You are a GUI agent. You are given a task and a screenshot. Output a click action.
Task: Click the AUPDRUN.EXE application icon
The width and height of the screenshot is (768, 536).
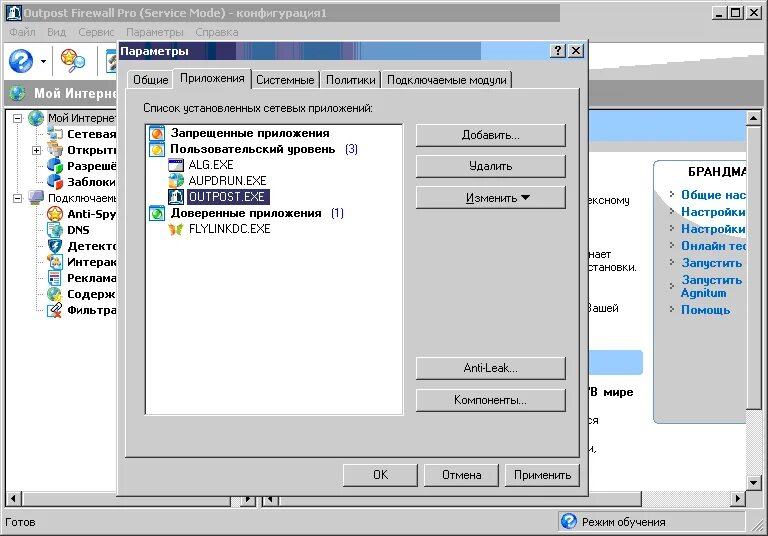[x=176, y=181]
